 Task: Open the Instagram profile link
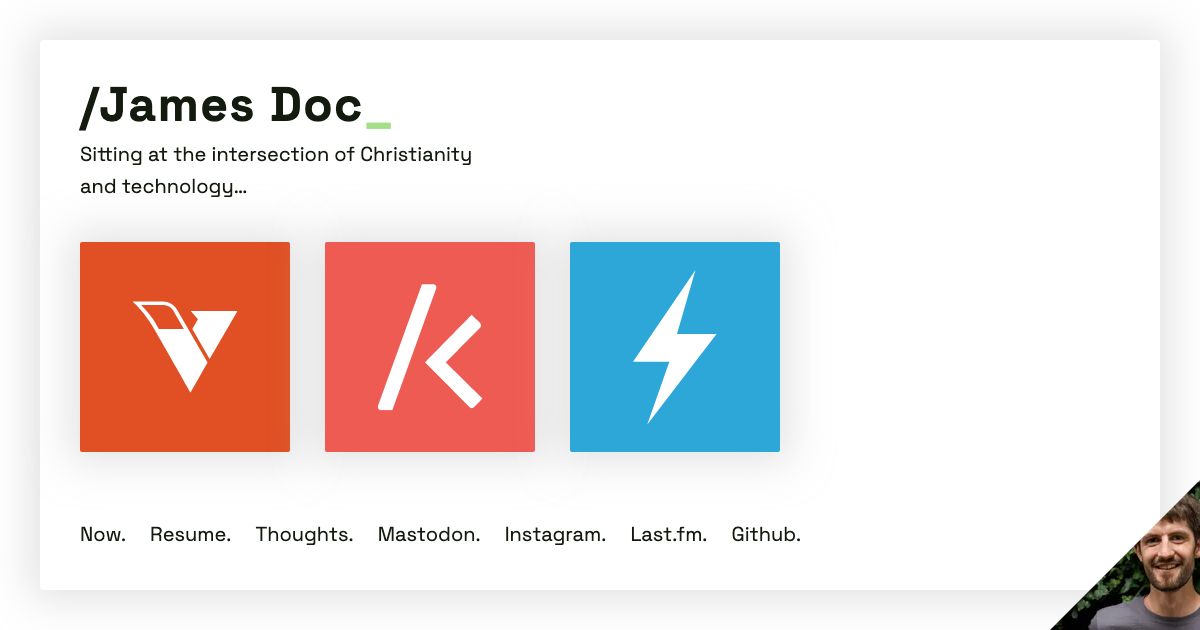555,535
